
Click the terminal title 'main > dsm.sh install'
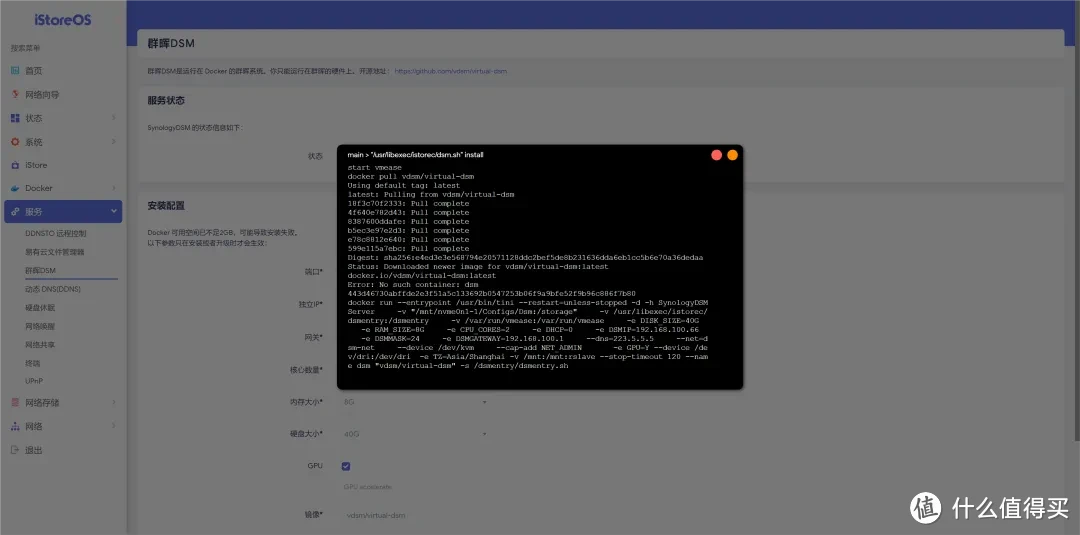(415, 155)
